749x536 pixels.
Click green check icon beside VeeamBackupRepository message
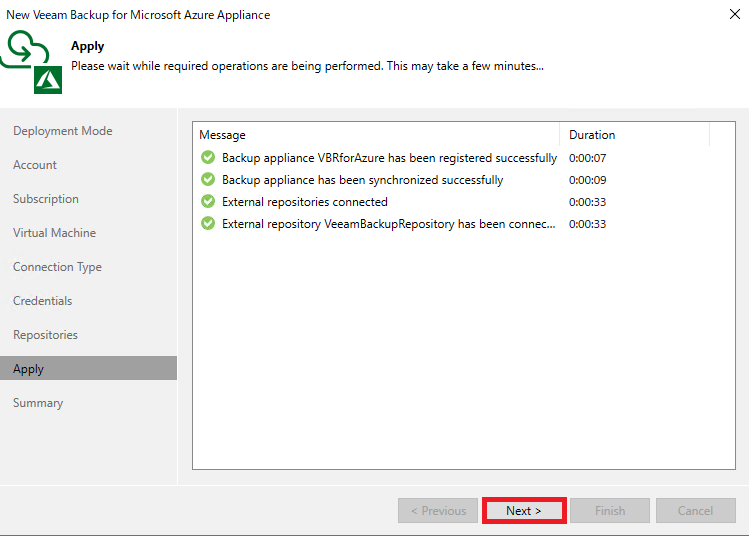(208, 223)
